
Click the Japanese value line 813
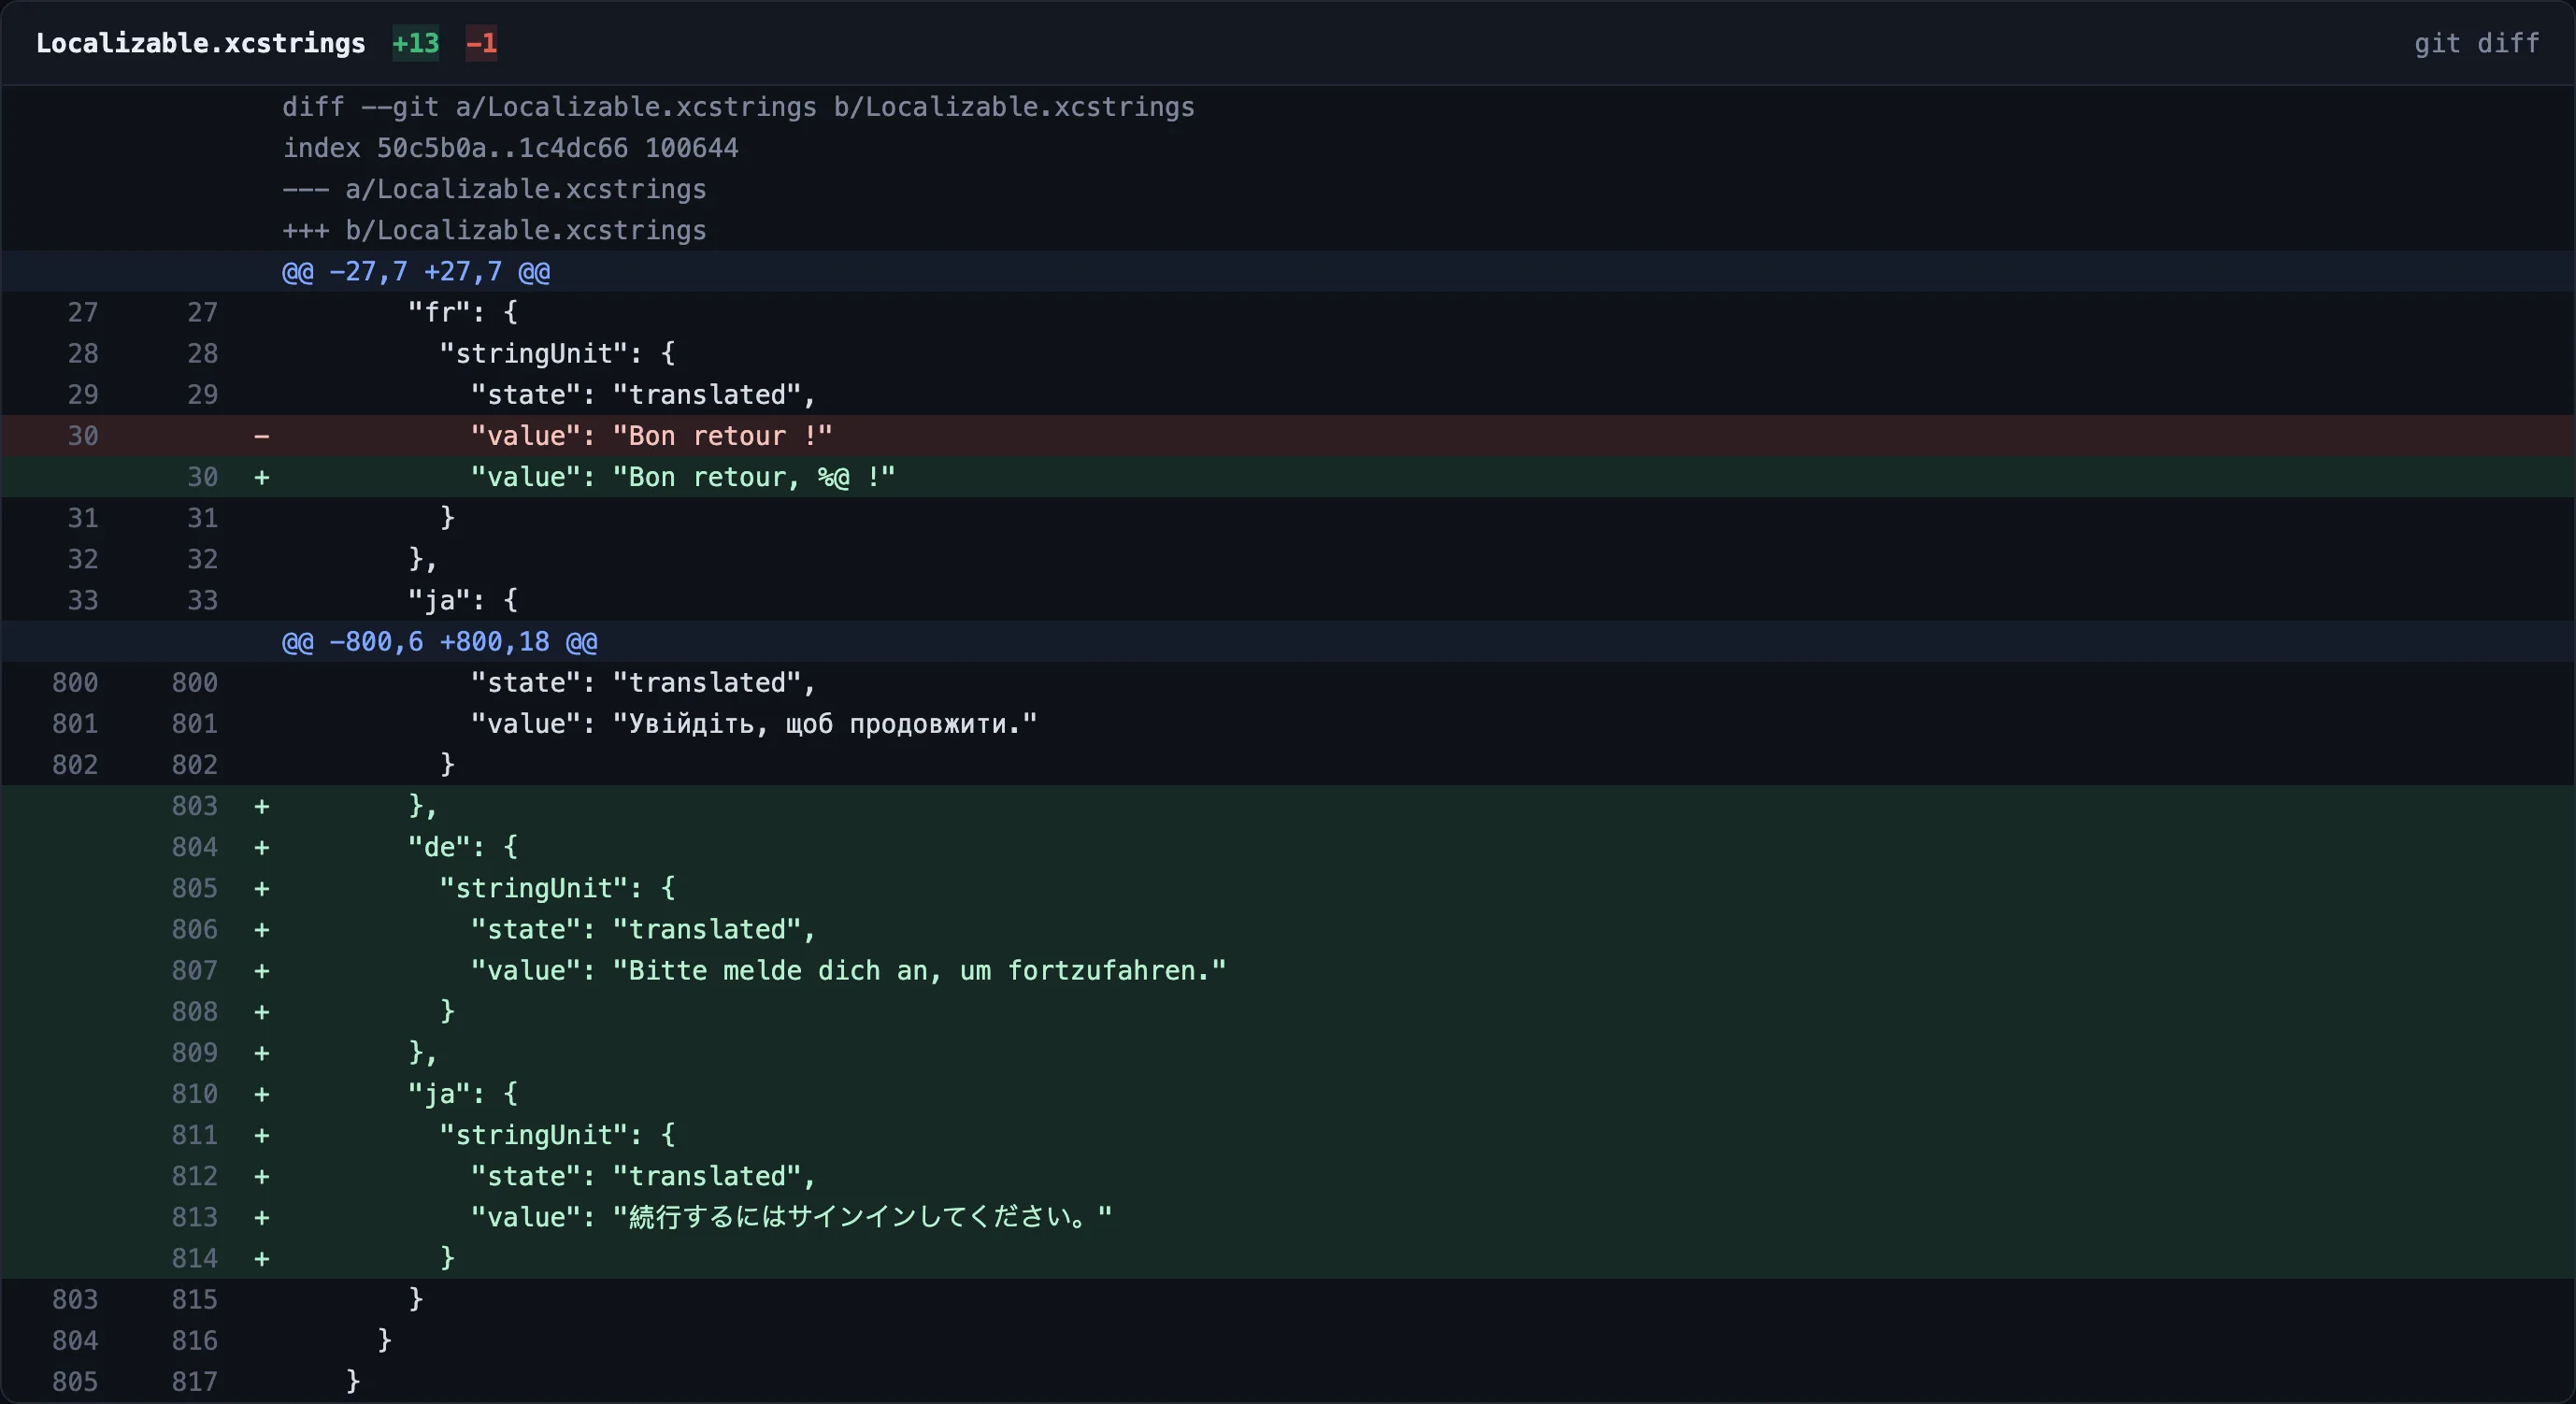click(1288, 1217)
